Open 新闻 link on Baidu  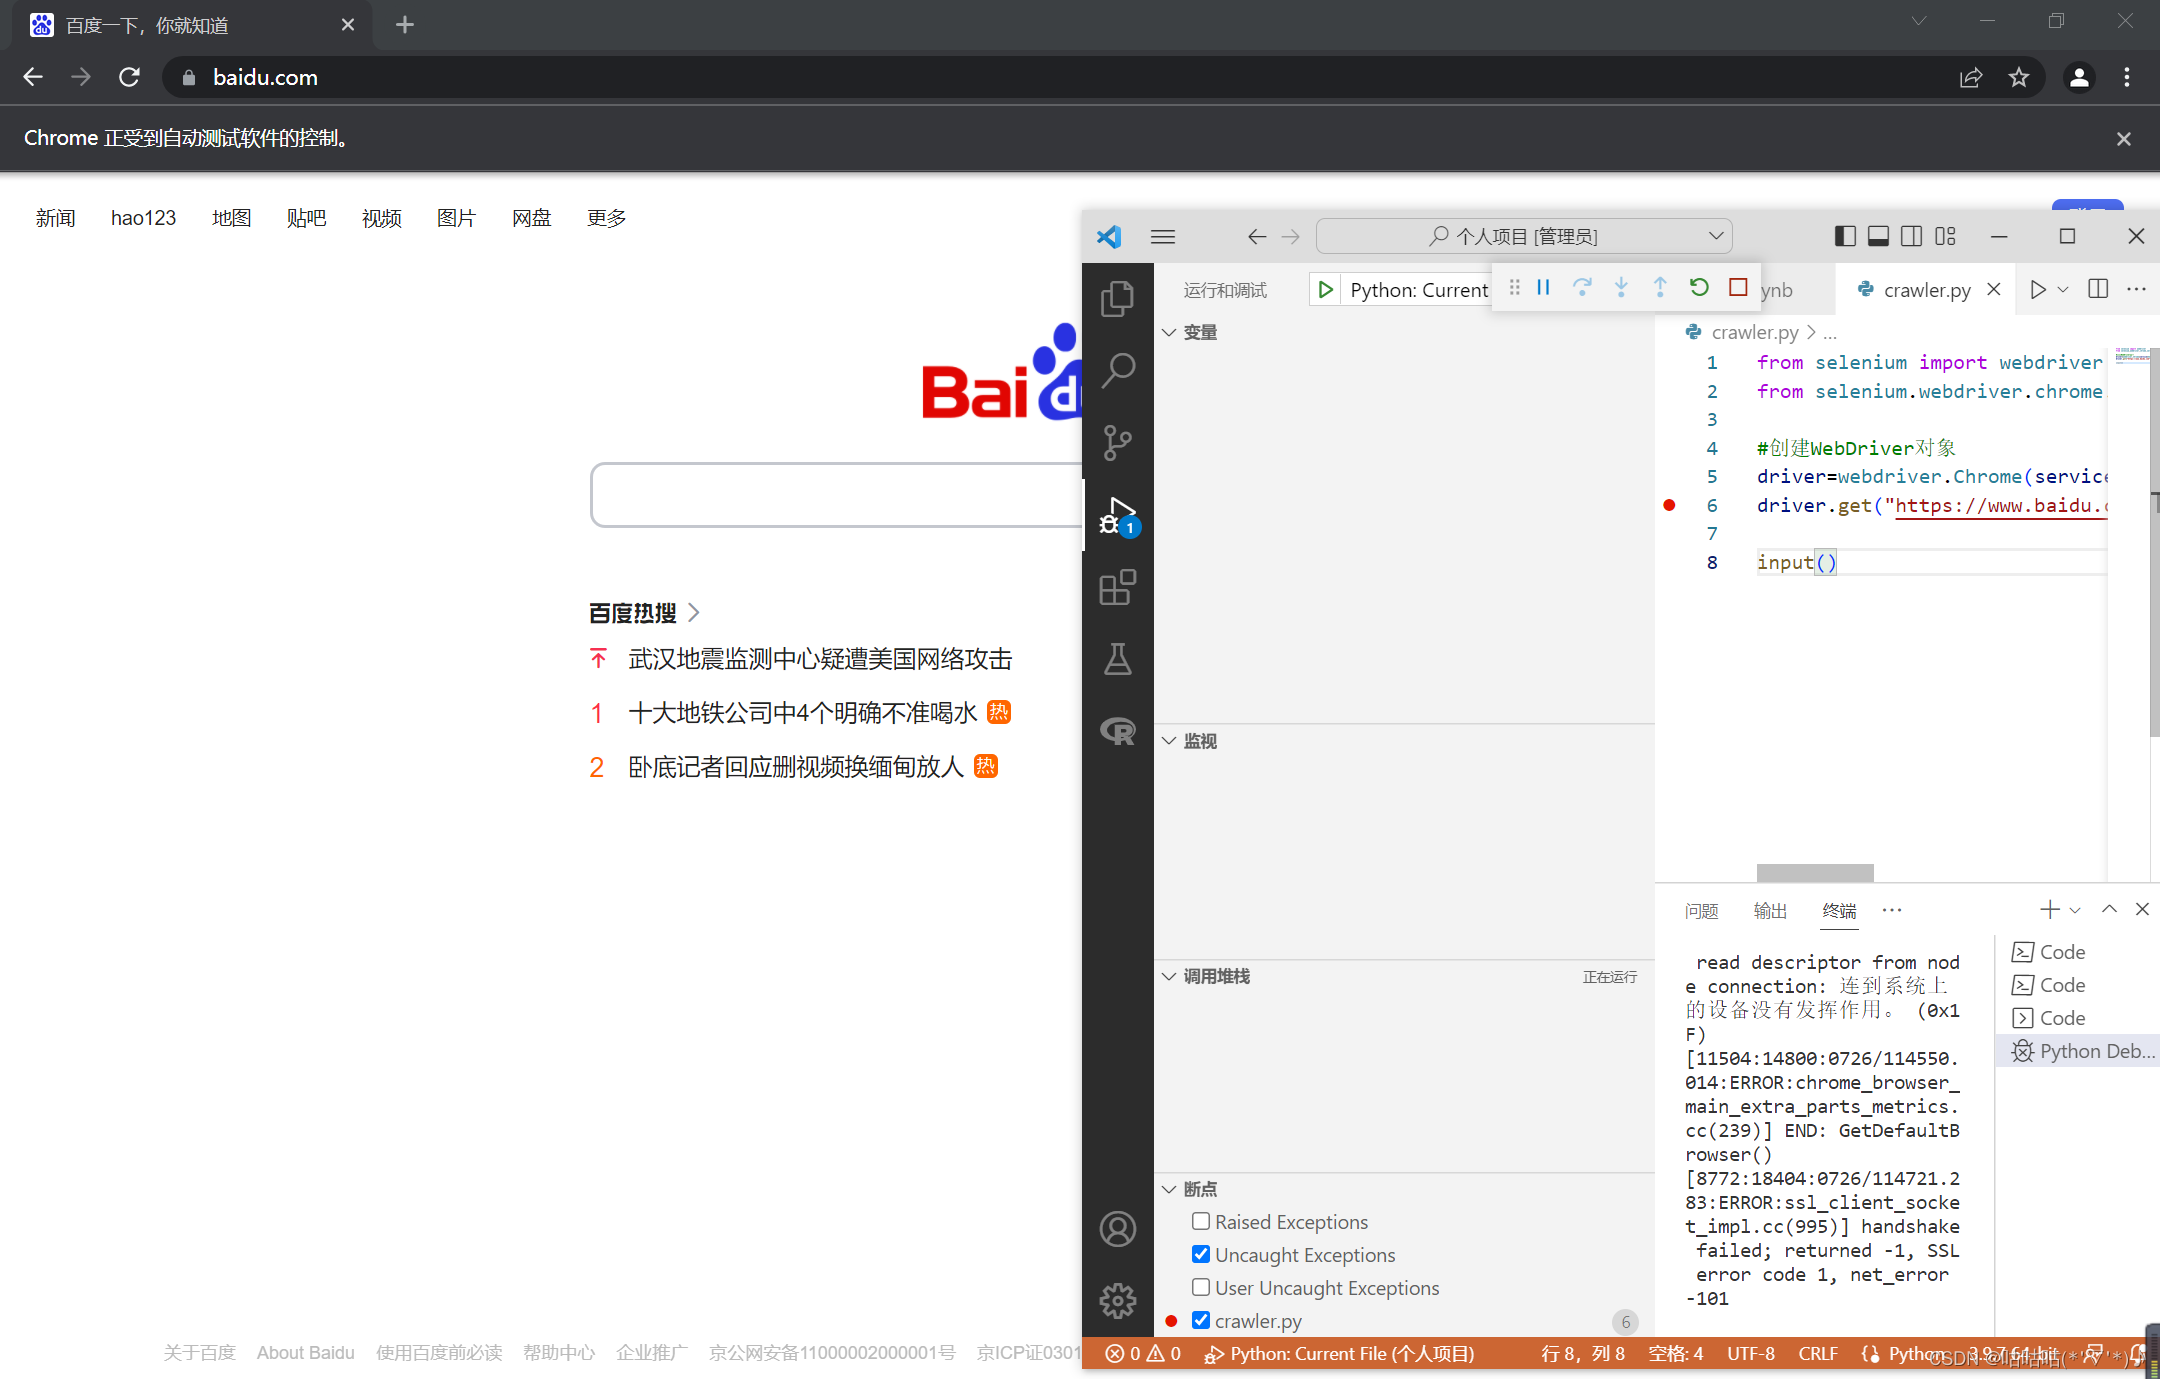[x=55, y=217]
